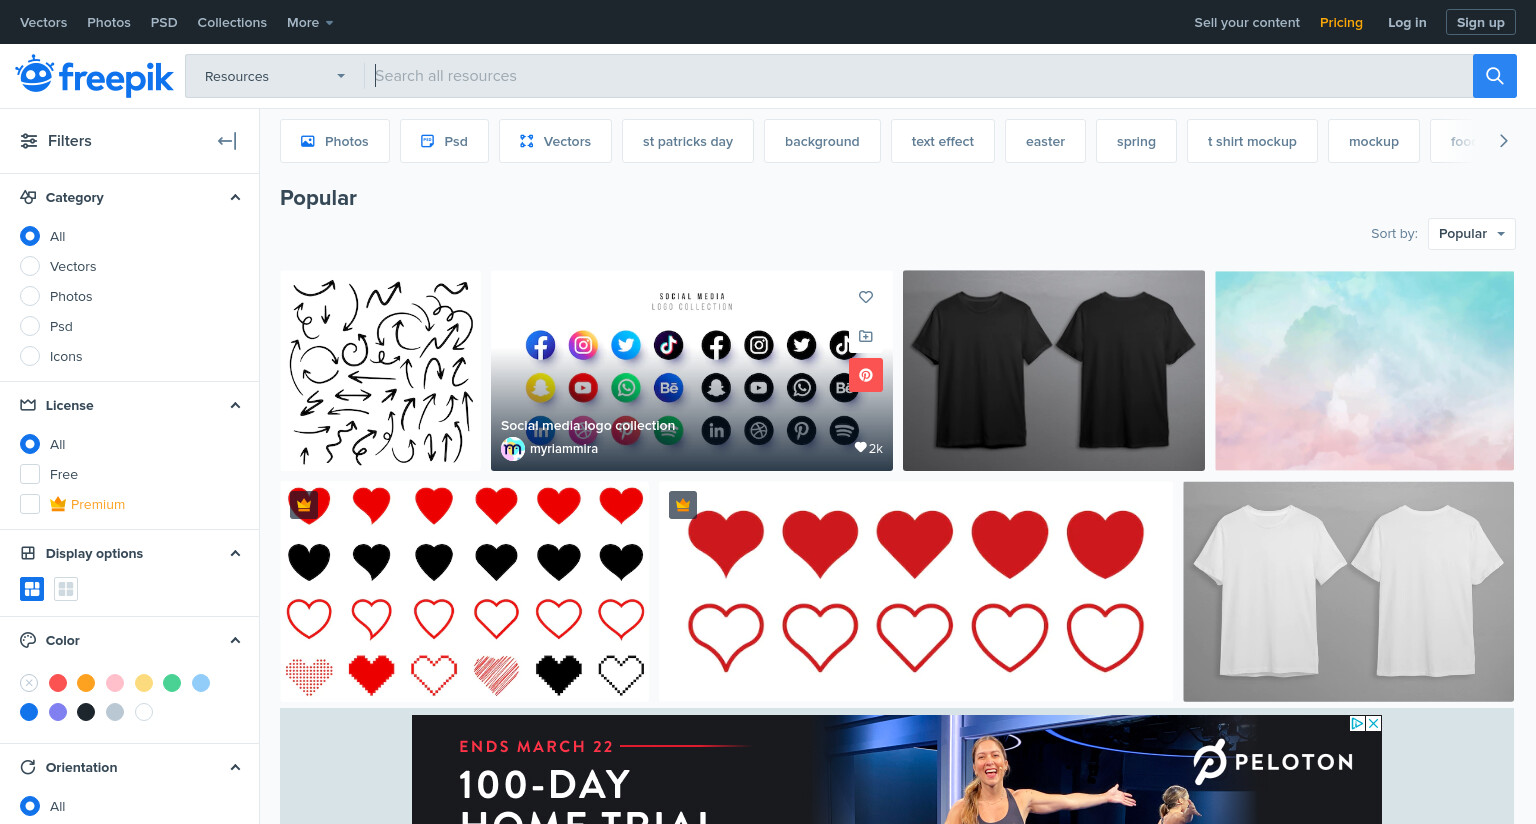The image size is (1536, 824).
Task: Collapse the Color section chevron
Action: point(235,640)
